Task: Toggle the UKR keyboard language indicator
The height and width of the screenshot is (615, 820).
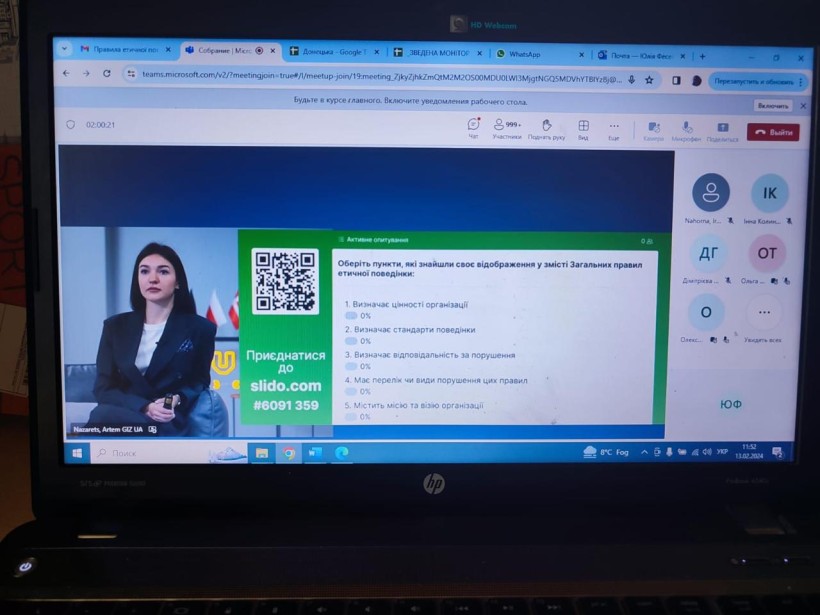Action: (722, 453)
